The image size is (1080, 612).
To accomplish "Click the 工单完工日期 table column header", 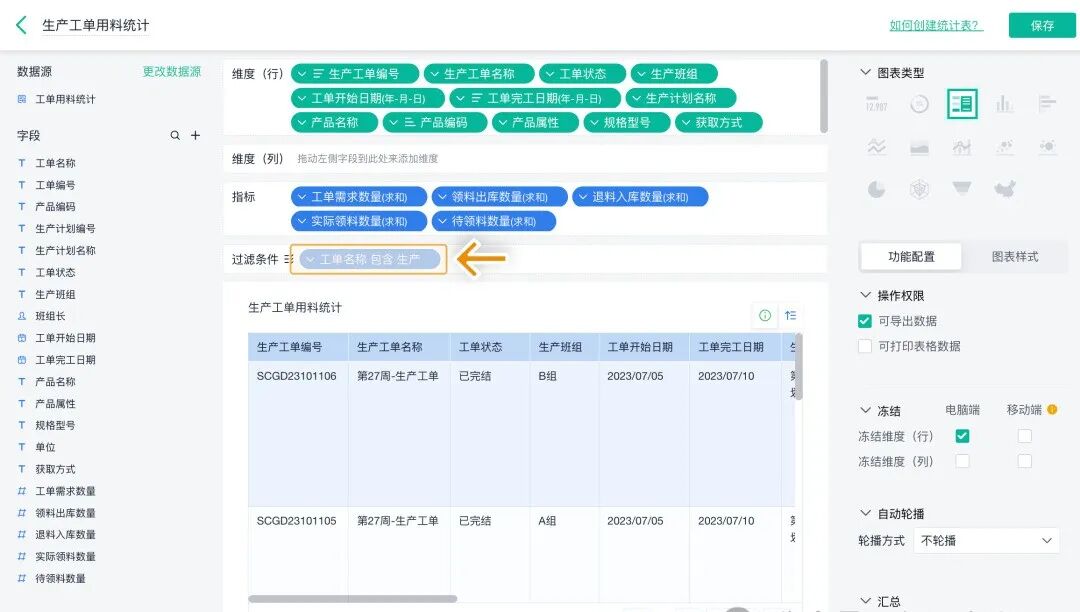I will click(735, 347).
